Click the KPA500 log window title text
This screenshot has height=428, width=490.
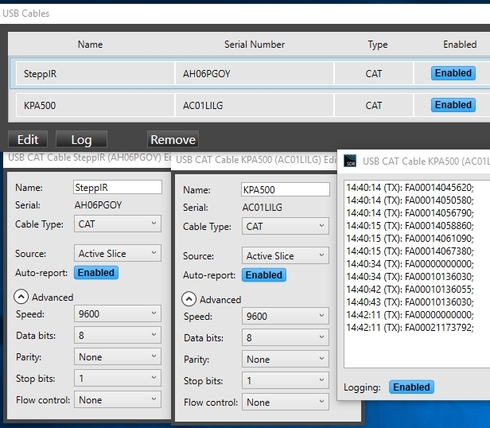(426, 161)
